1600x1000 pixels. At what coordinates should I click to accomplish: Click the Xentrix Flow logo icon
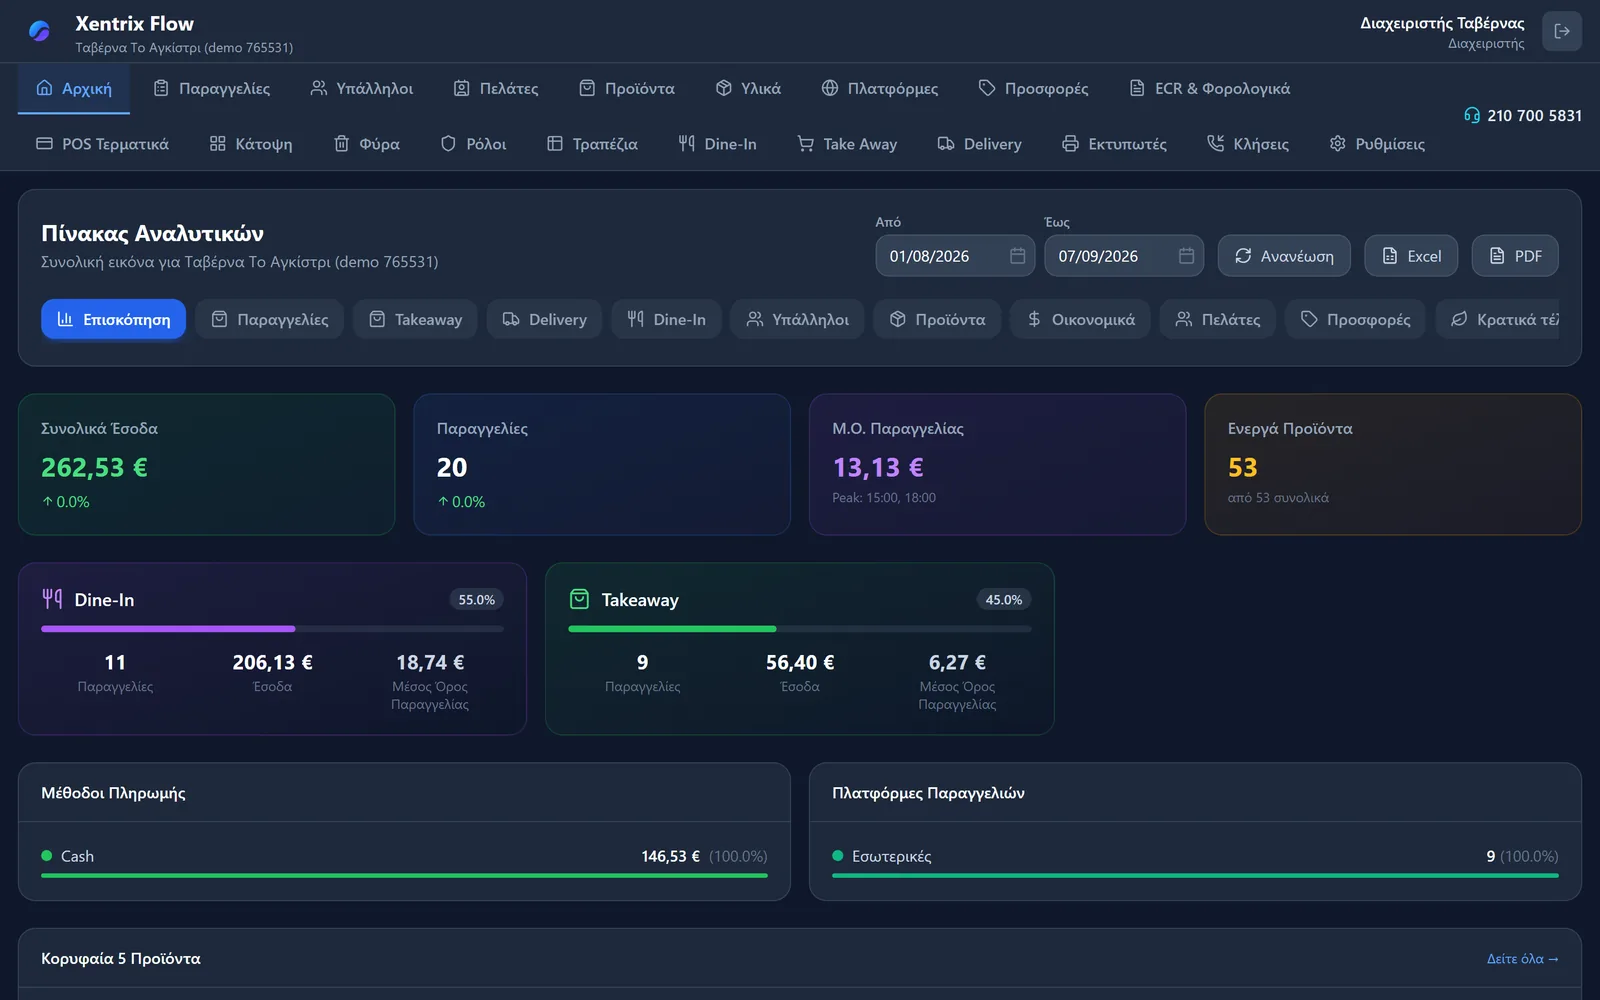(40, 32)
